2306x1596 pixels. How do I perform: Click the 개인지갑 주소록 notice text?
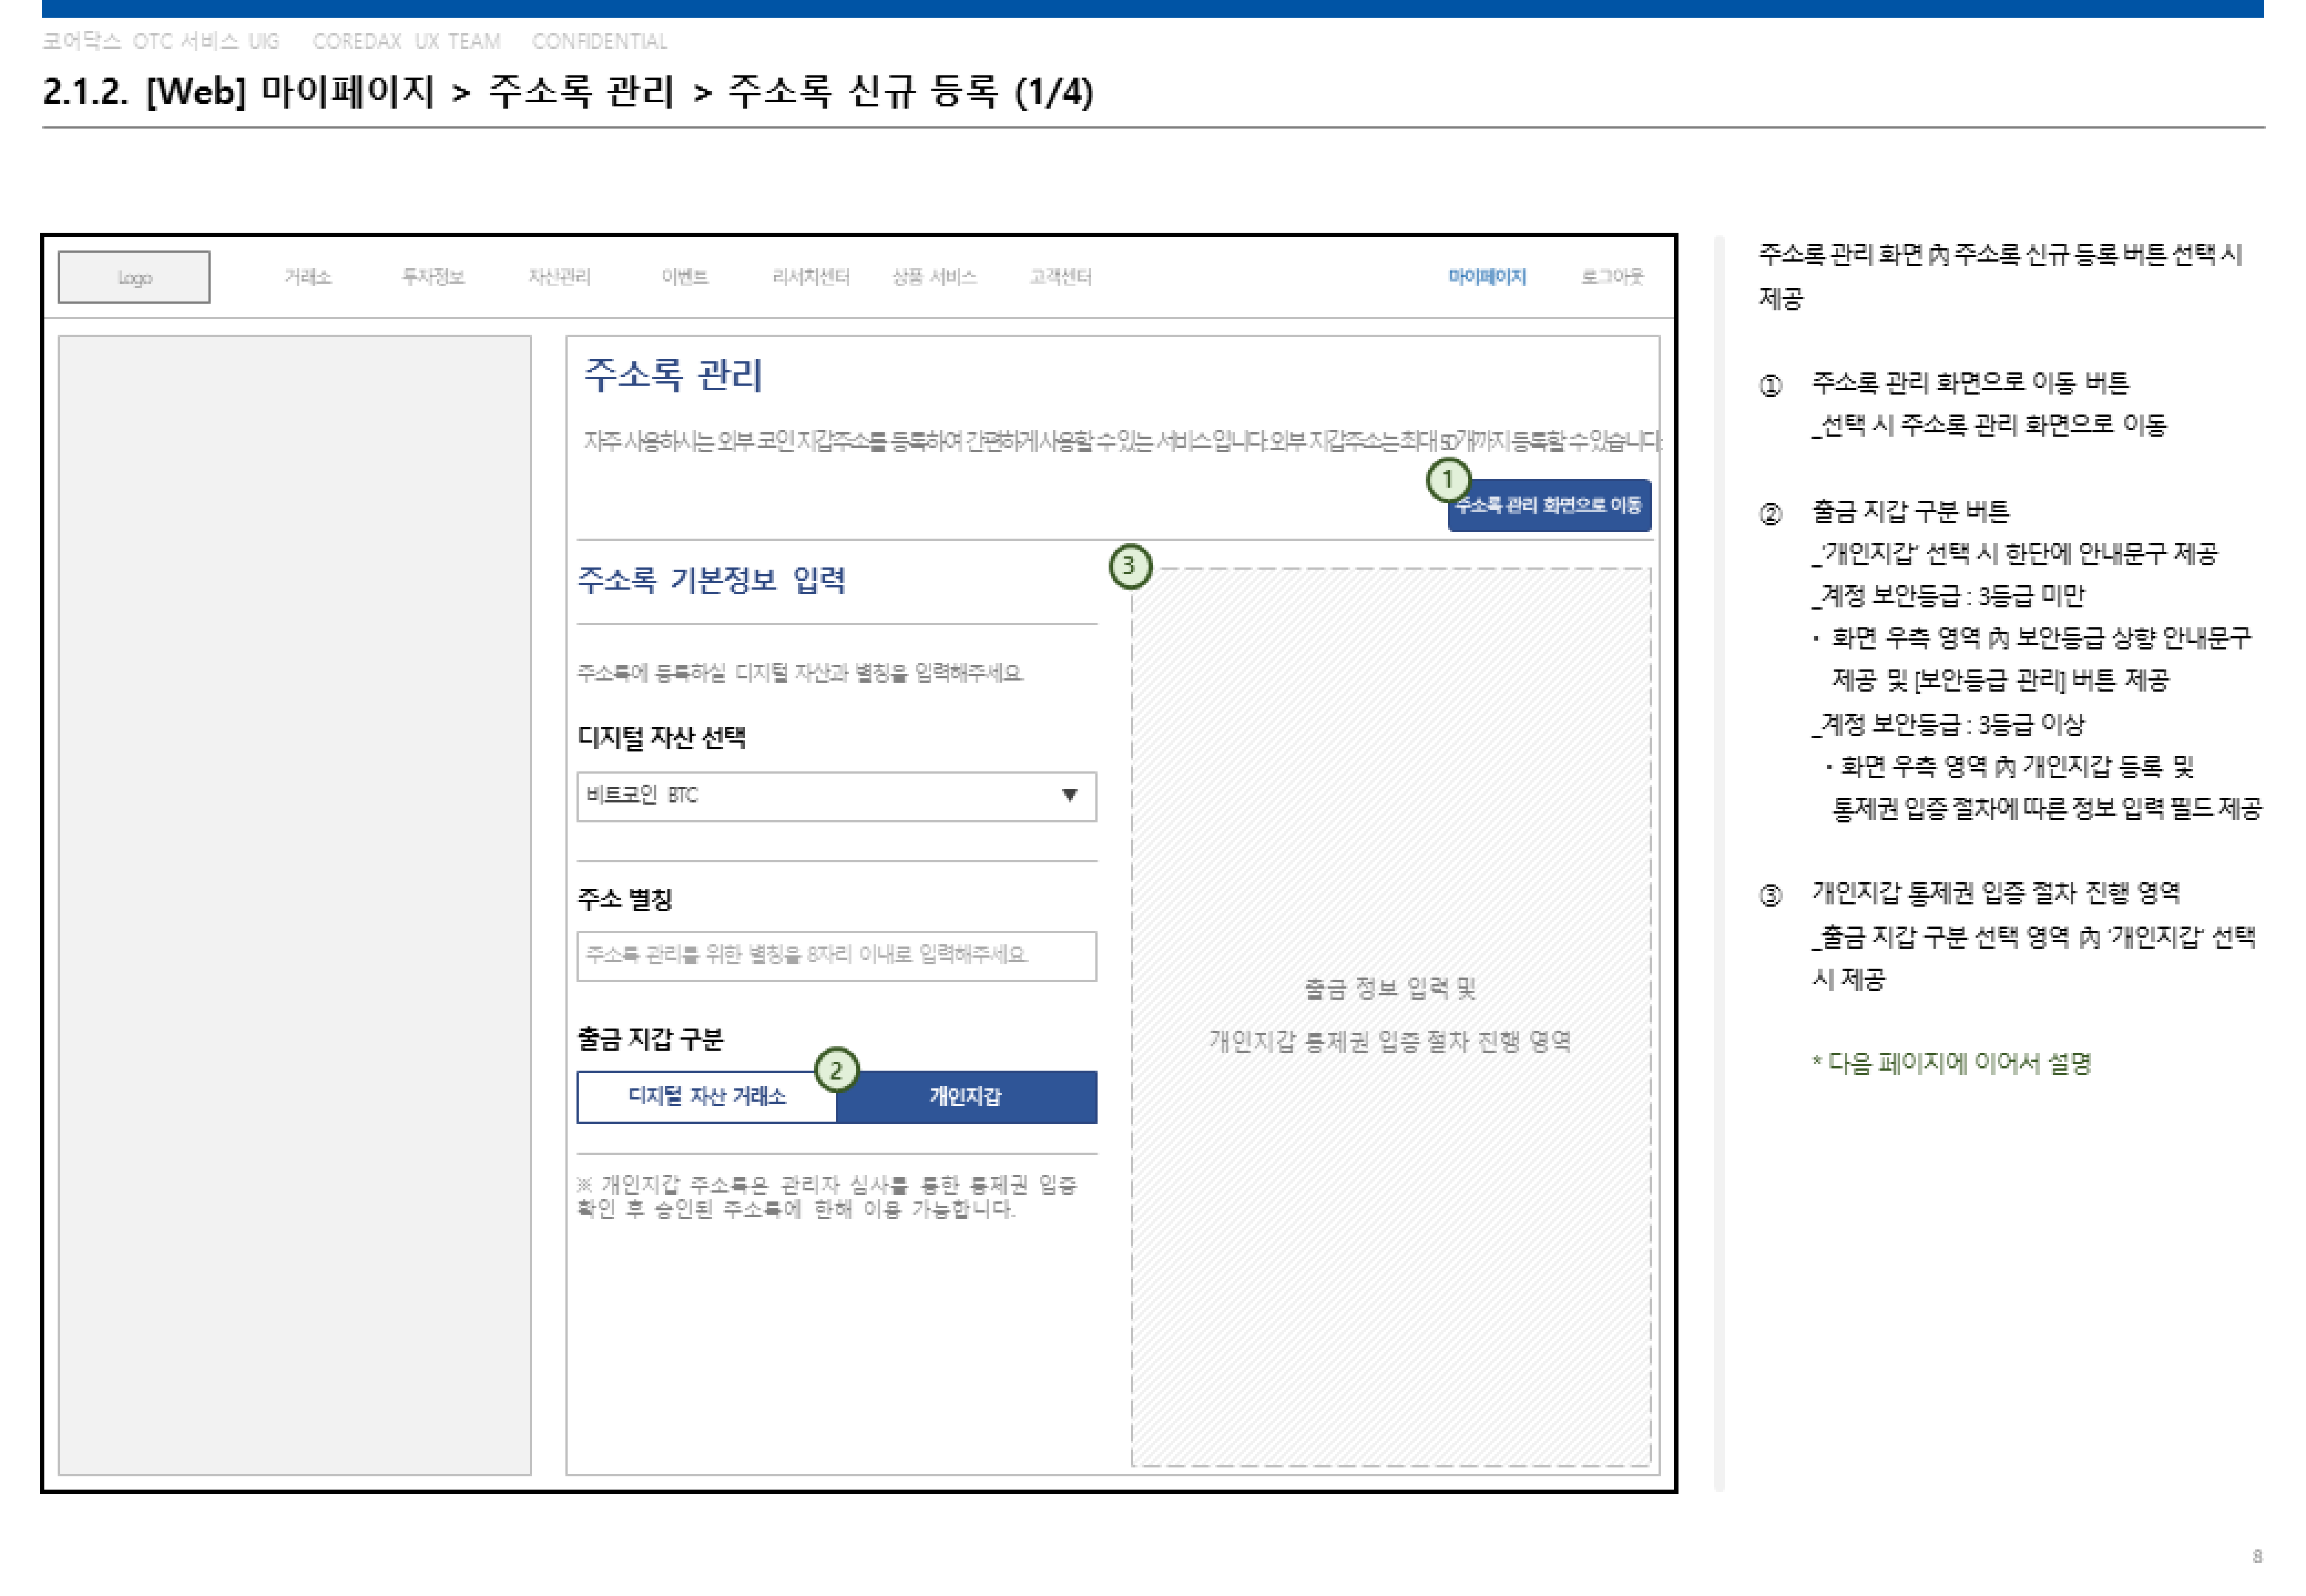[827, 1198]
